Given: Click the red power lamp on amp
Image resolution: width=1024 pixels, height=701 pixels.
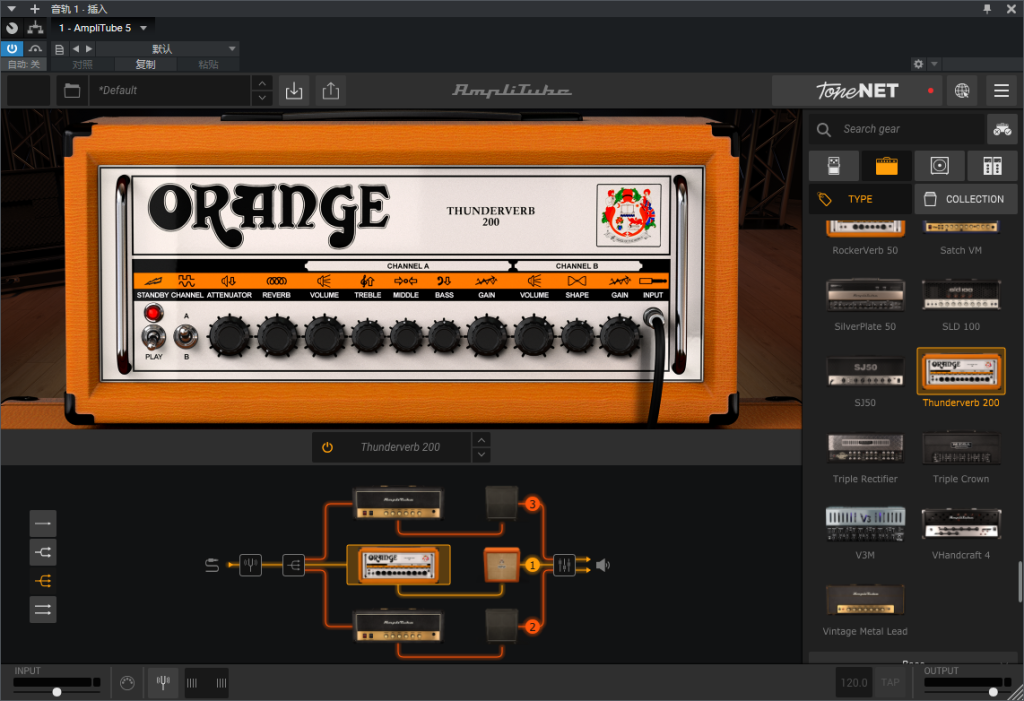Looking at the screenshot, I should pyautogui.click(x=153, y=313).
